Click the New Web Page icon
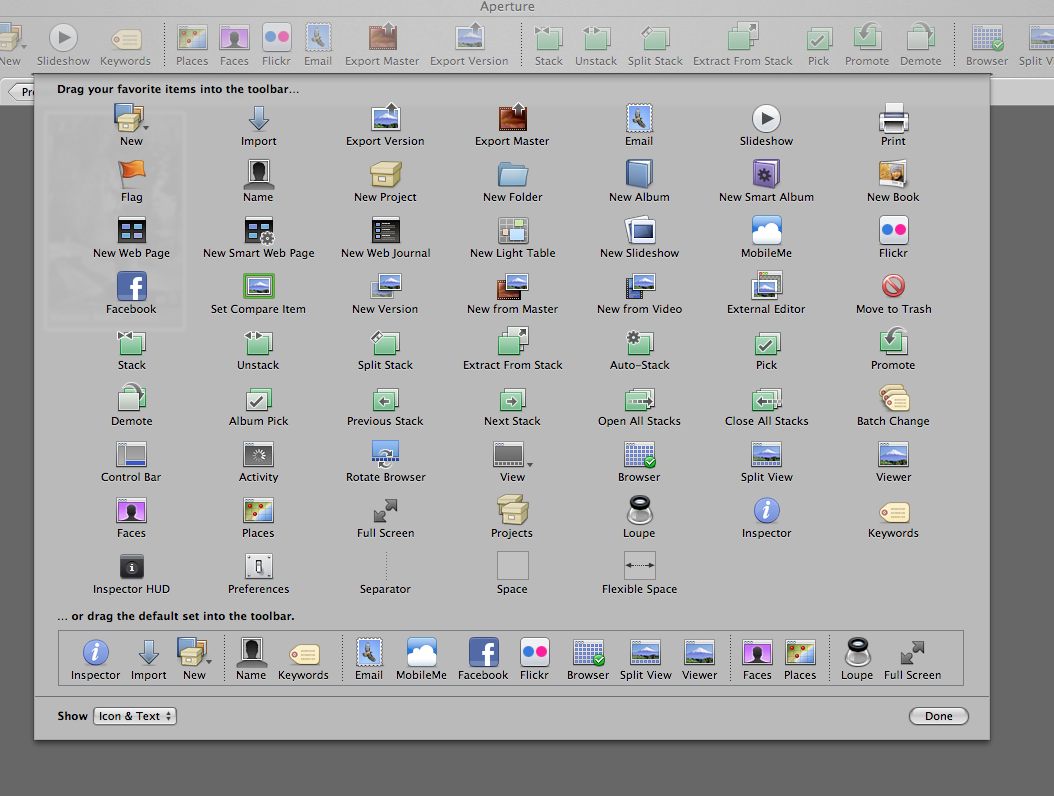The width and height of the screenshot is (1054, 796). [x=132, y=231]
